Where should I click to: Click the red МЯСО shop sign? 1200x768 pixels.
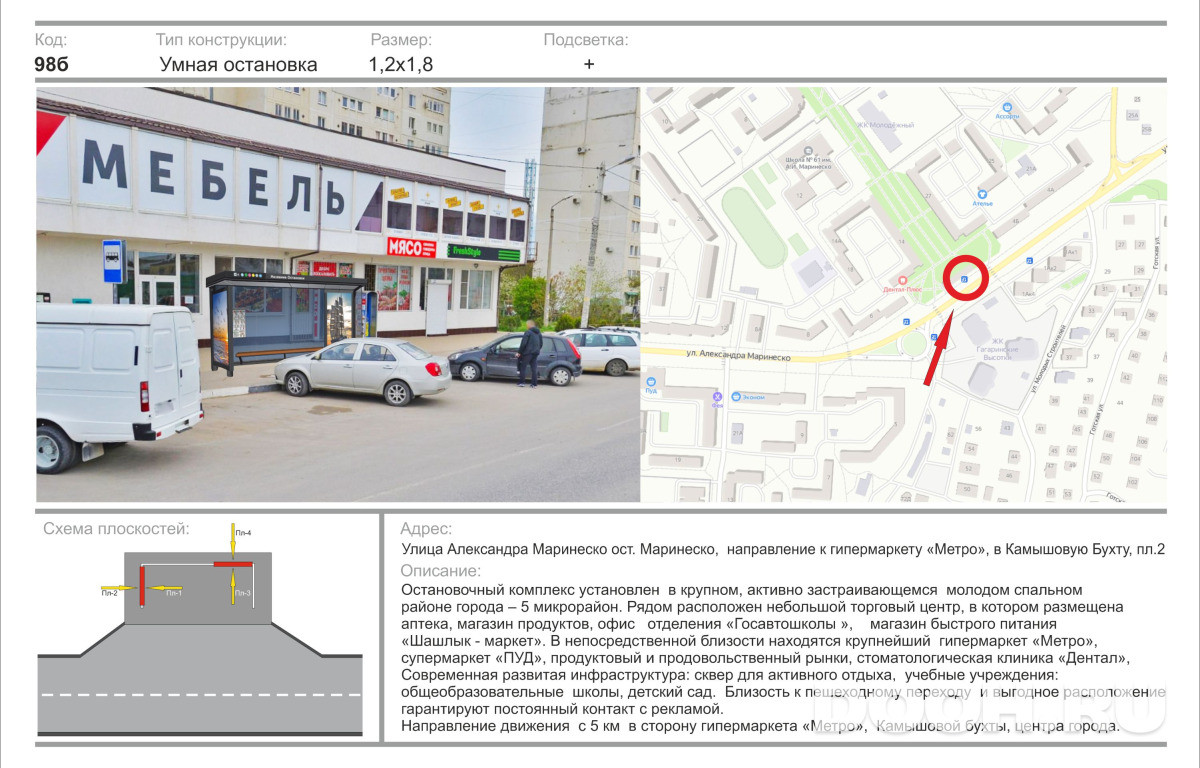pyautogui.click(x=412, y=247)
